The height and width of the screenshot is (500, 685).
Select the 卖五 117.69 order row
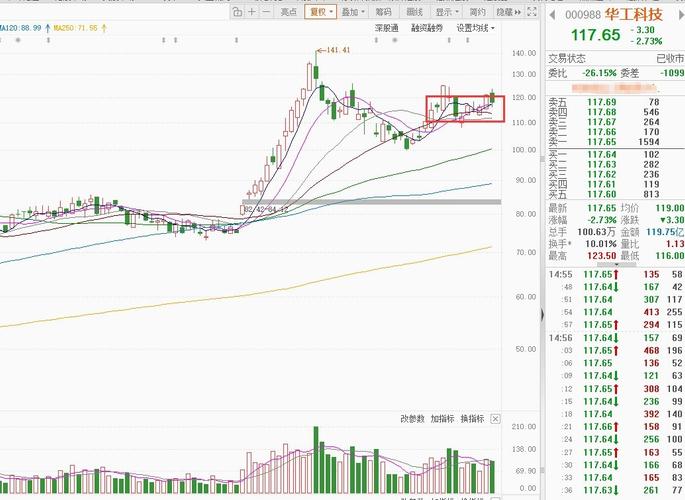[x=615, y=103]
